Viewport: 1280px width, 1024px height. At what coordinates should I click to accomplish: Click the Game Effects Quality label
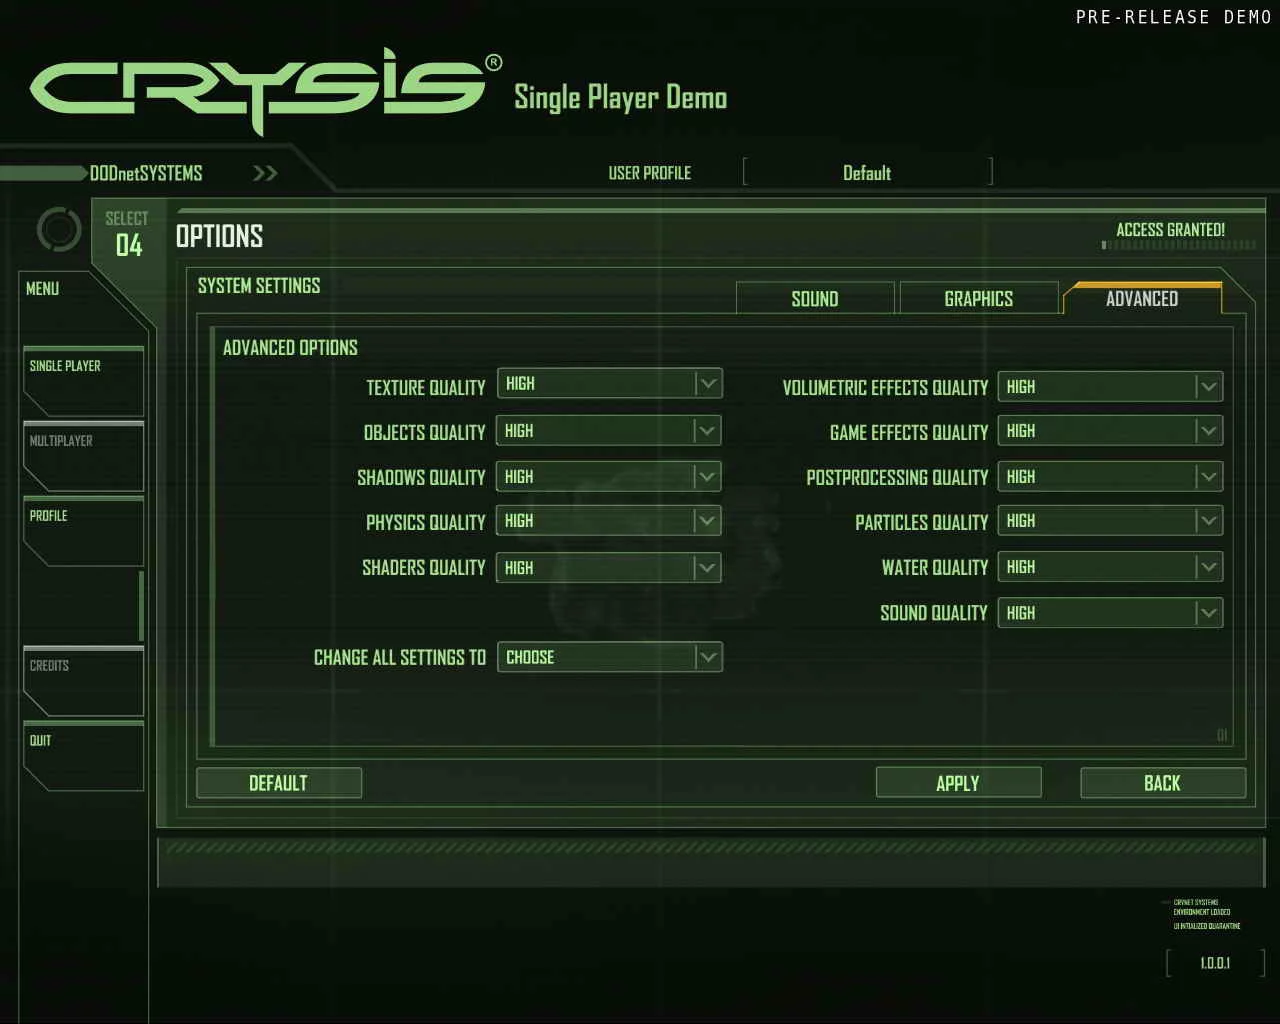(x=909, y=433)
